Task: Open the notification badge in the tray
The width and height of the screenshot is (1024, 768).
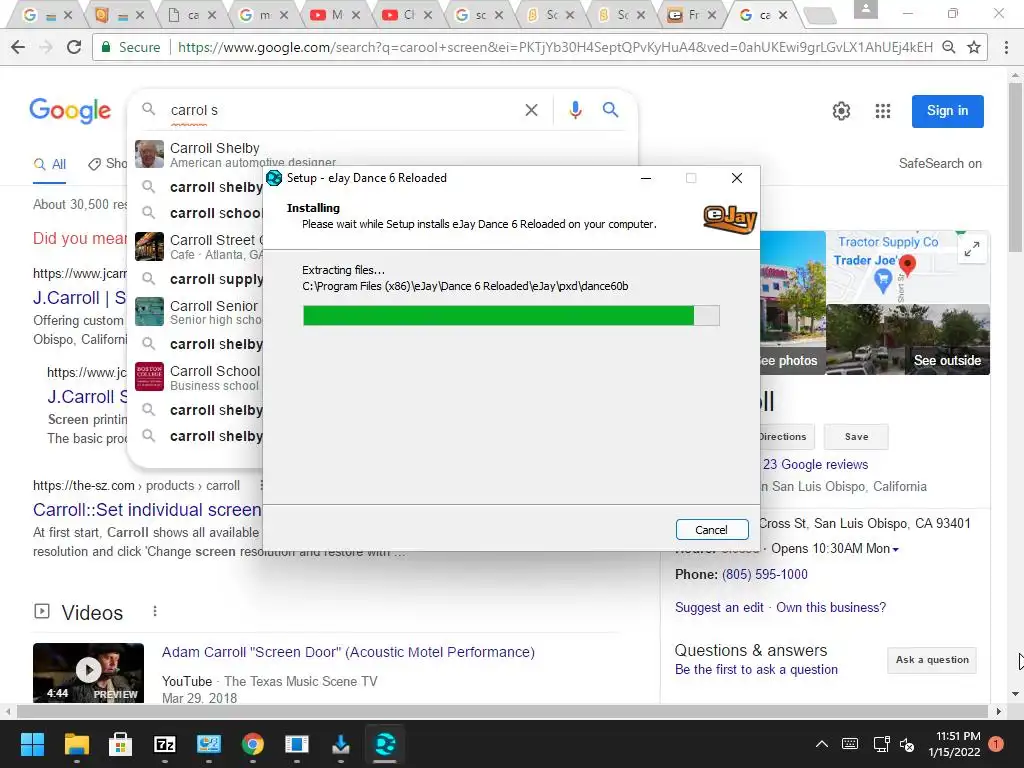Action: tap(996, 744)
